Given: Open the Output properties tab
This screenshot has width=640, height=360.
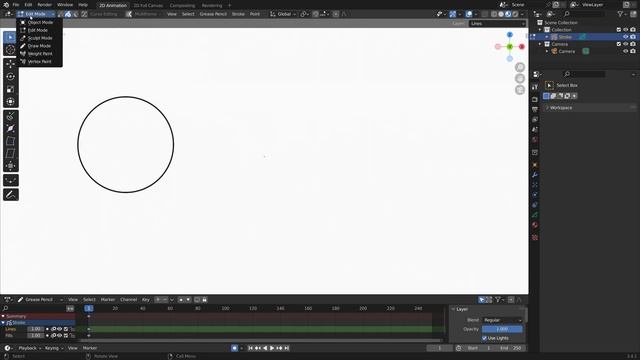Looking at the screenshot, I should tap(535, 109).
